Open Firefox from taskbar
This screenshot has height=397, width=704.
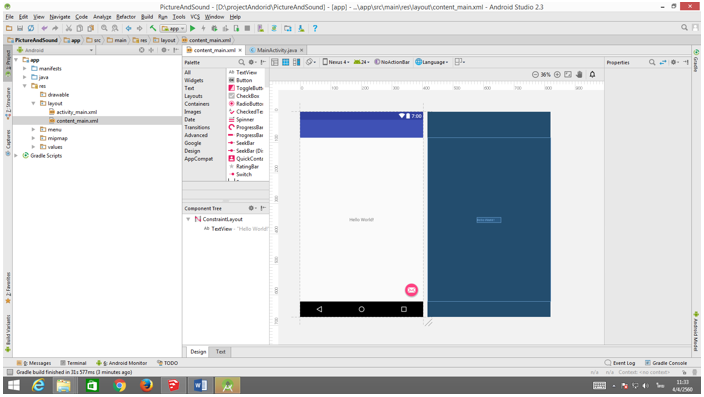coord(146,385)
